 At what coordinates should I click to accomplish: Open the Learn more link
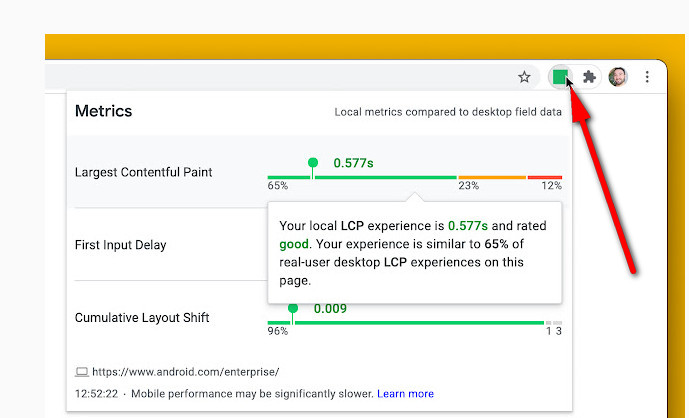(405, 394)
